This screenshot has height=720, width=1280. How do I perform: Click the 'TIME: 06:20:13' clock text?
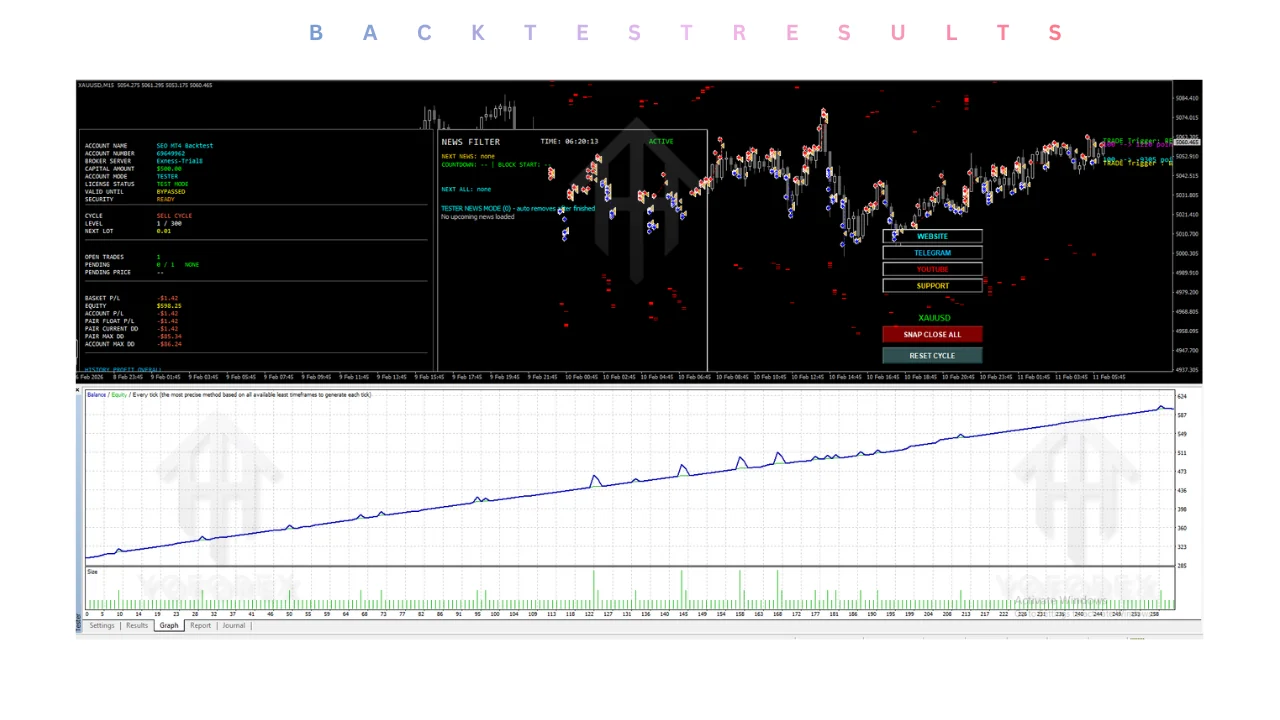click(569, 142)
